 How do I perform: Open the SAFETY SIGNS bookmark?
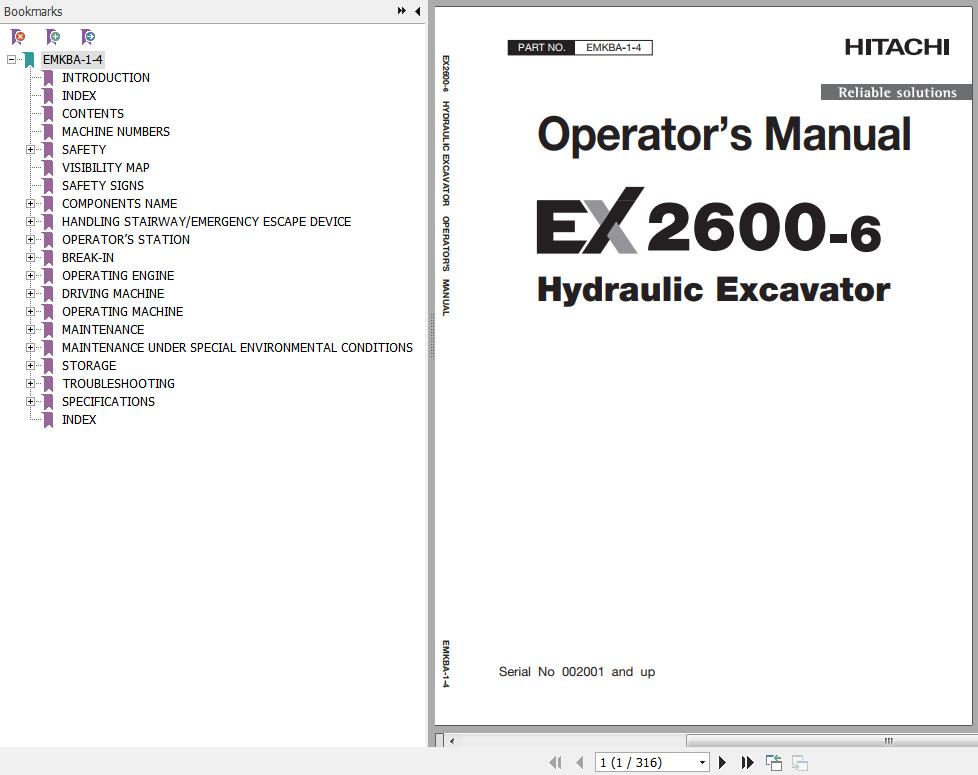point(103,186)
